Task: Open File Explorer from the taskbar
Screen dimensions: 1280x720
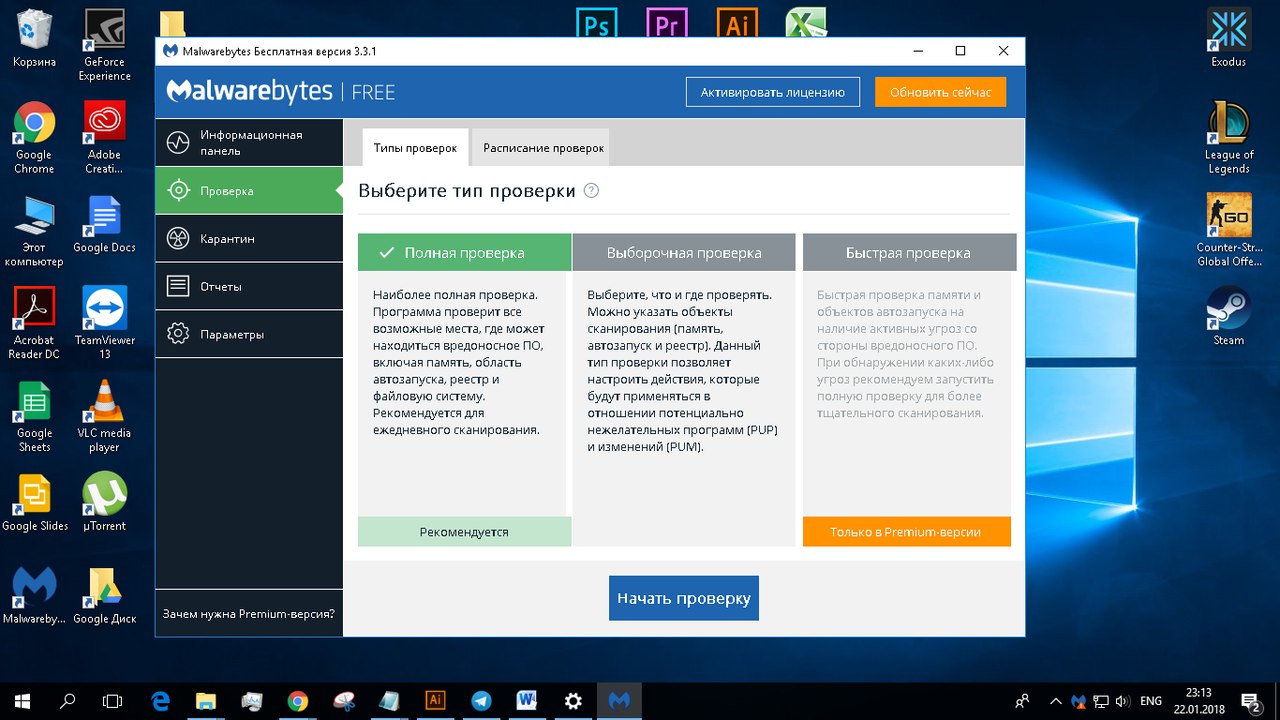Action: tap(206, 701)
